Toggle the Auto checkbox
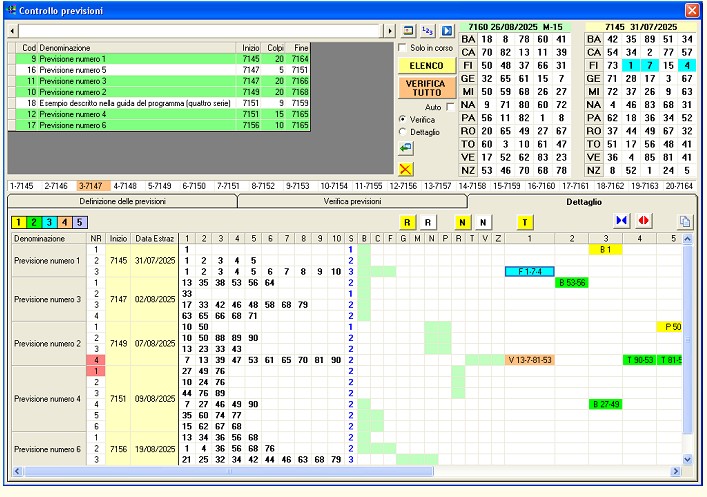Viewport: 707px width, 497px height. pos(449,106)
